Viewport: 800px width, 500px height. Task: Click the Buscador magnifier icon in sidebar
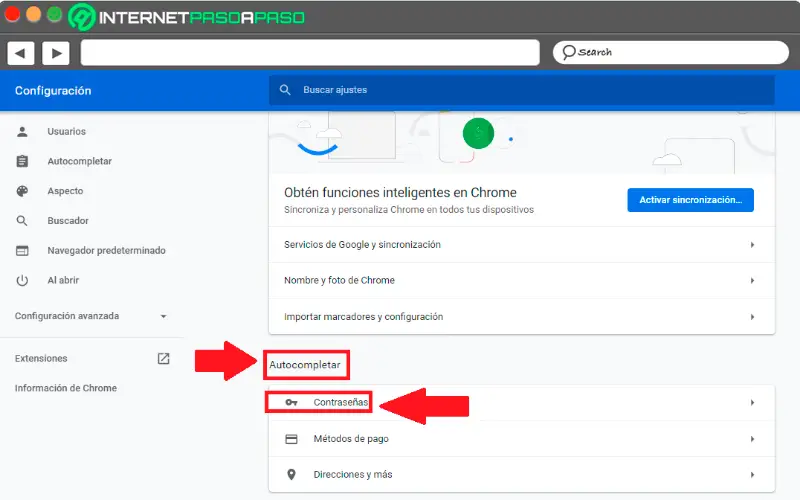click(x=22, y=220)
